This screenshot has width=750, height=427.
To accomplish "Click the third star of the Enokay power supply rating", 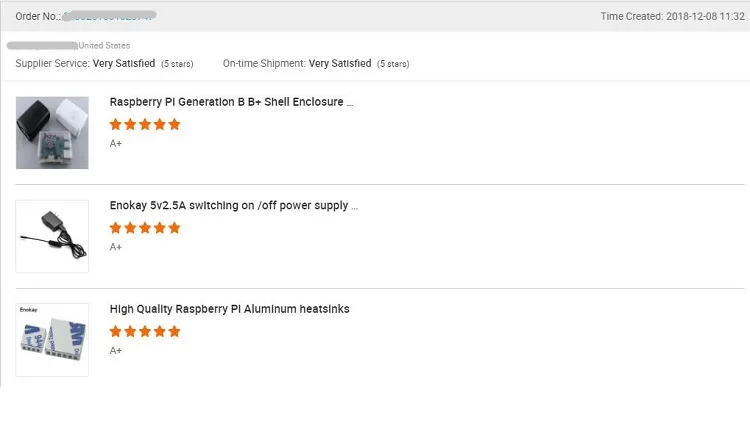I will pyautogui.click(x=145, y=228).
